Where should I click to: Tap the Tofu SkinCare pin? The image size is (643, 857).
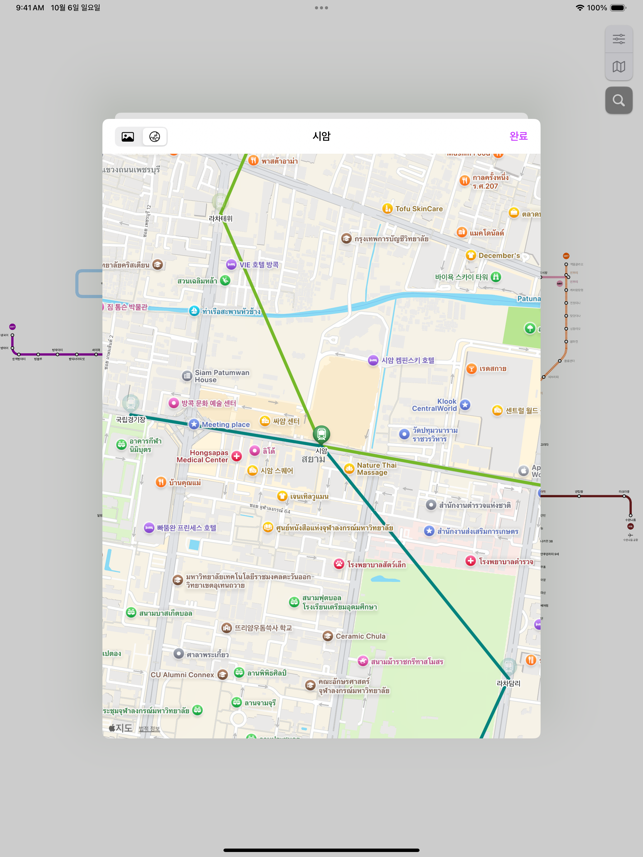tap(387, 208)
